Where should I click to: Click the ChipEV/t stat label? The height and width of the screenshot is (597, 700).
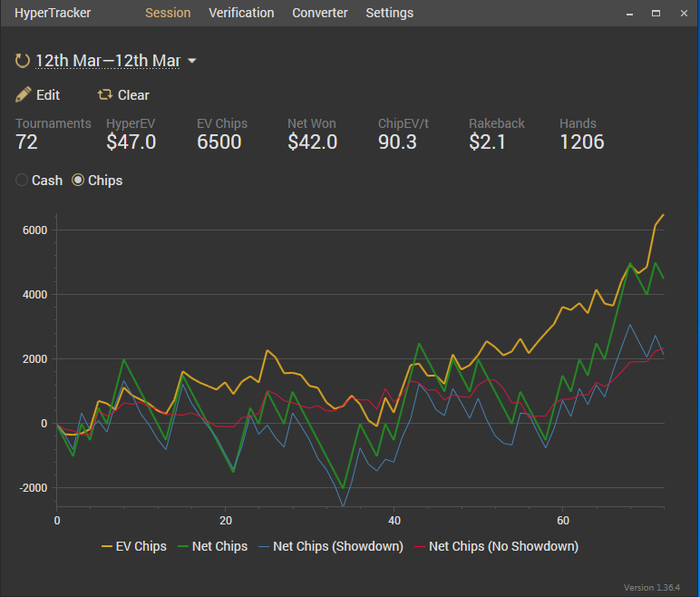pos(403,123)
